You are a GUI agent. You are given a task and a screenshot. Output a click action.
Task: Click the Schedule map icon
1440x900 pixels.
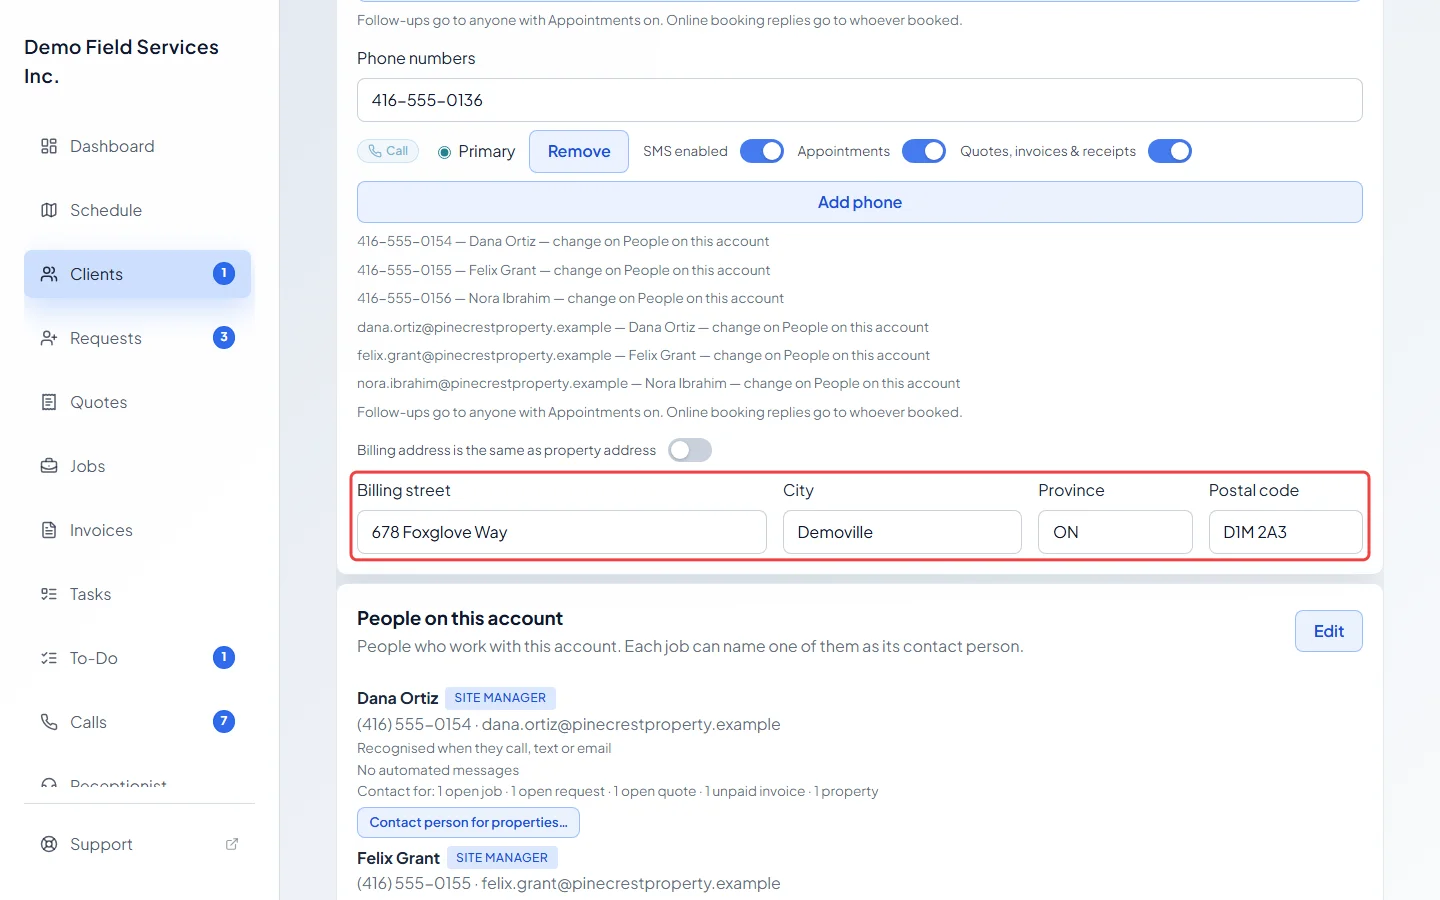[x=49, y=210]
